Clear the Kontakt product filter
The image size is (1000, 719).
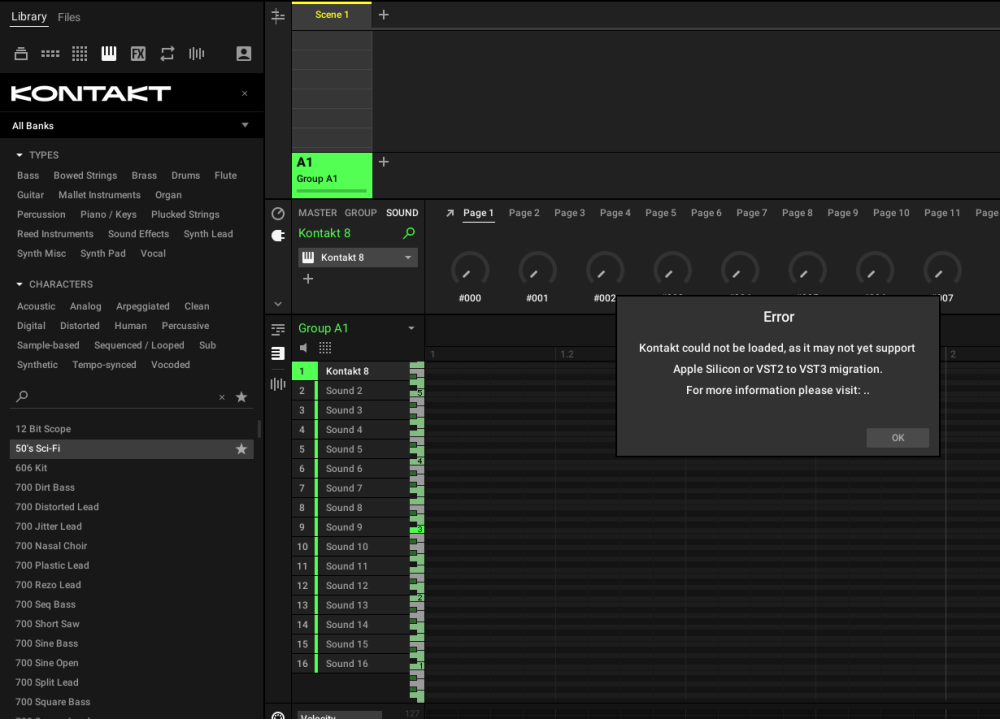(244, 93)
